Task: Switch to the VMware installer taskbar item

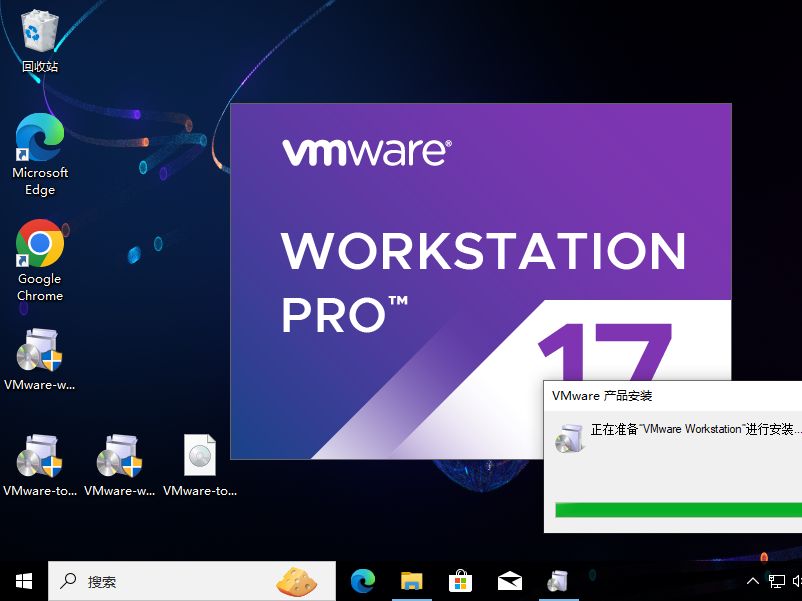Action: point(559,581)
